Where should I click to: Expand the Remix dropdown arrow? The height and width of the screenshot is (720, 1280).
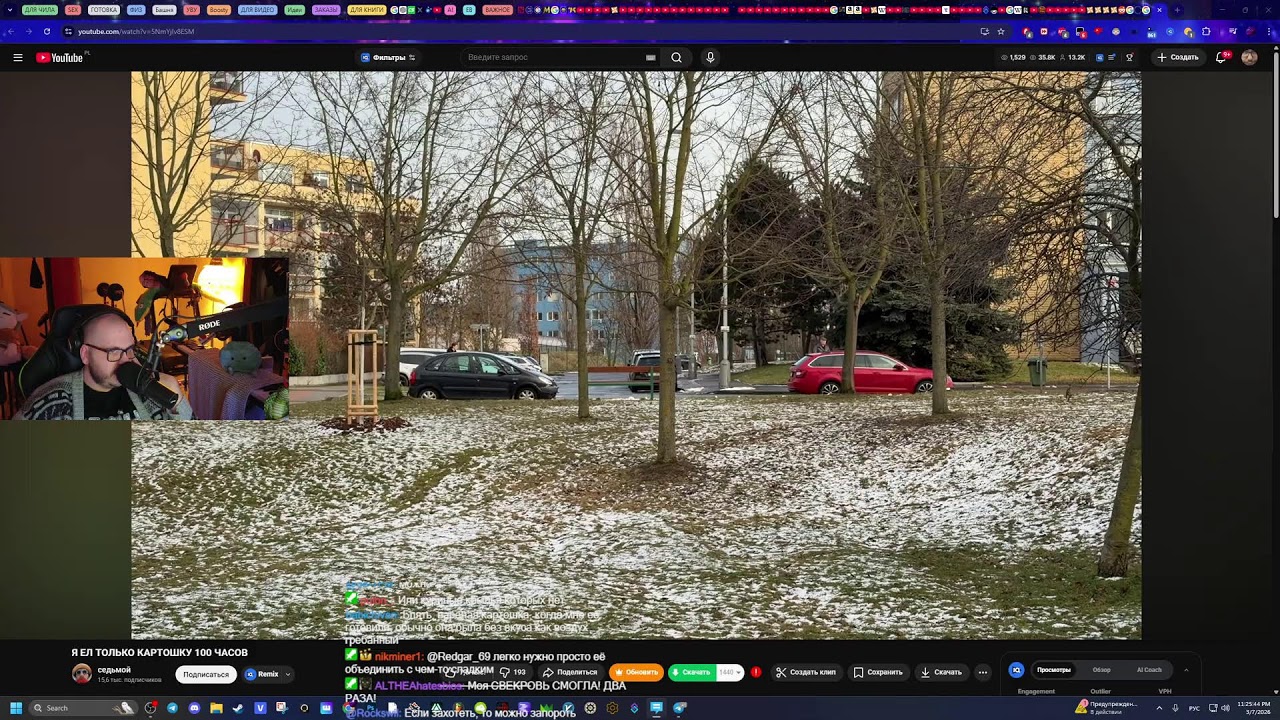click(x=288, y=674)
